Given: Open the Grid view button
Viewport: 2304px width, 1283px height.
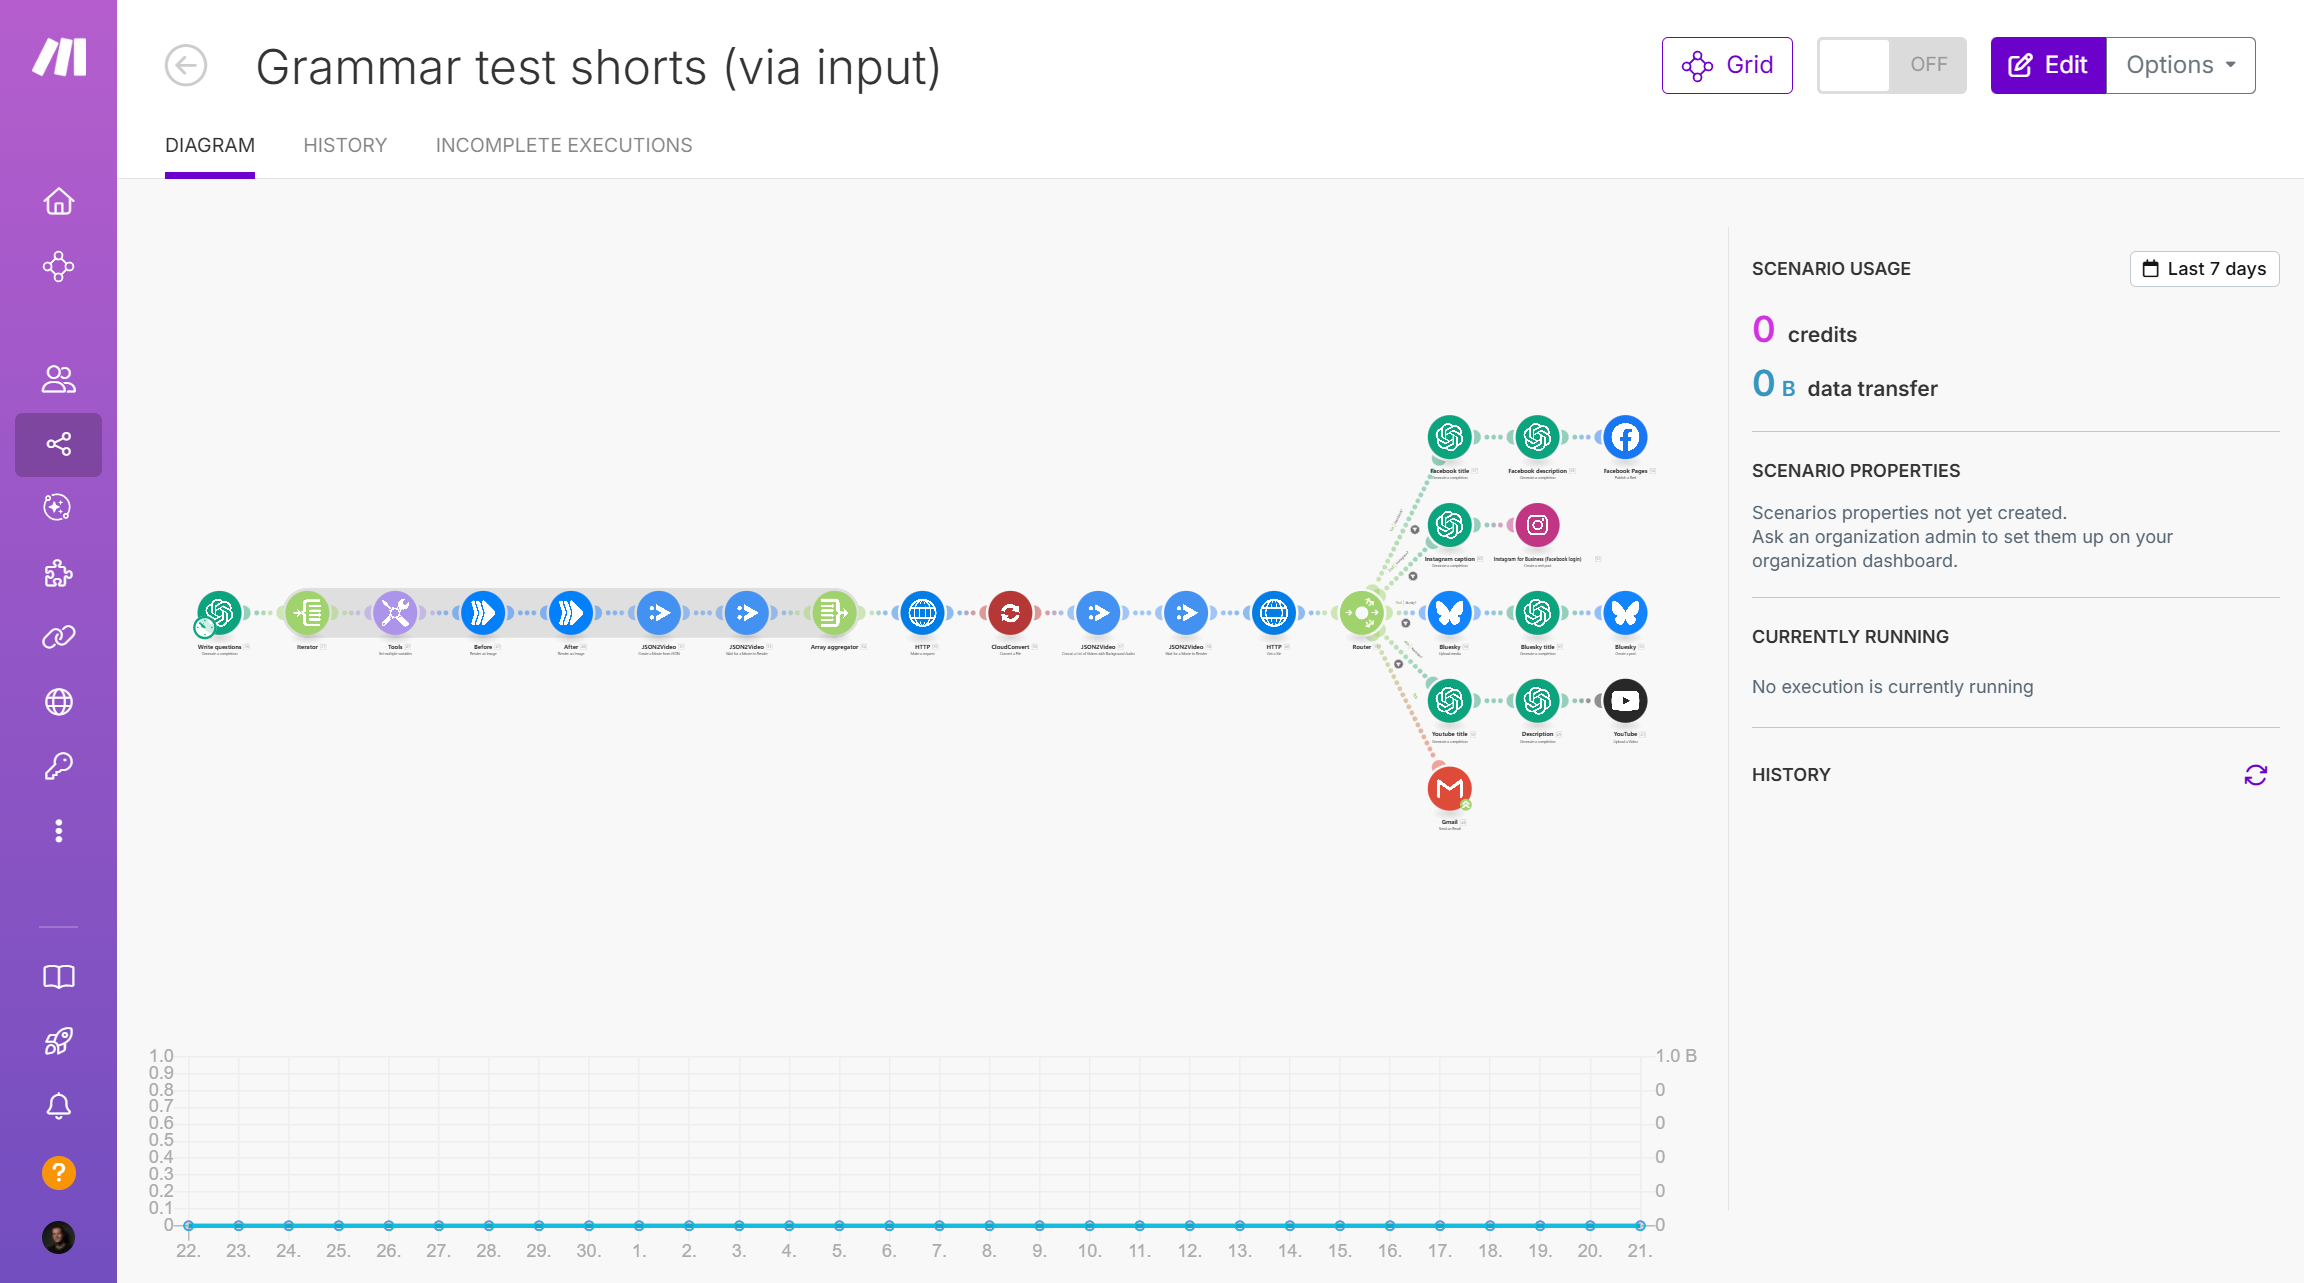Looking at the screenshot, I should [x=1727, y=65].
